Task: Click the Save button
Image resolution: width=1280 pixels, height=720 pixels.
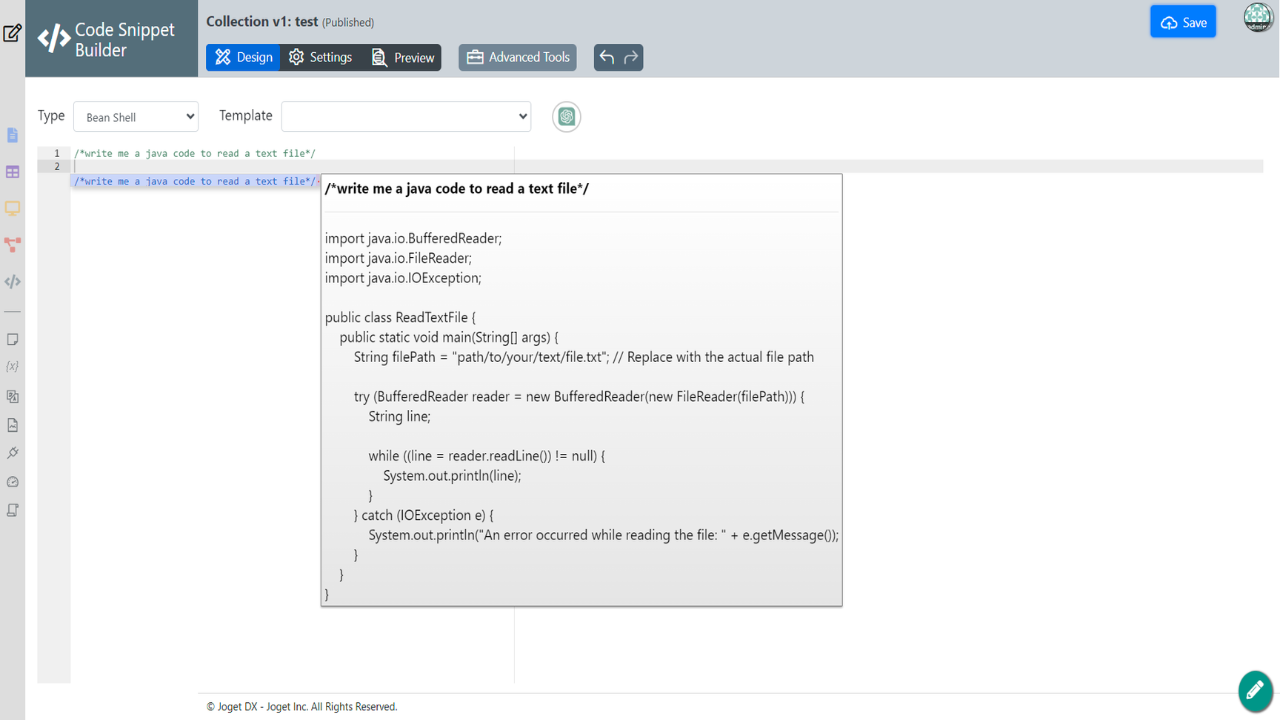Action: pyautogui.click(x=1182, y=23)
